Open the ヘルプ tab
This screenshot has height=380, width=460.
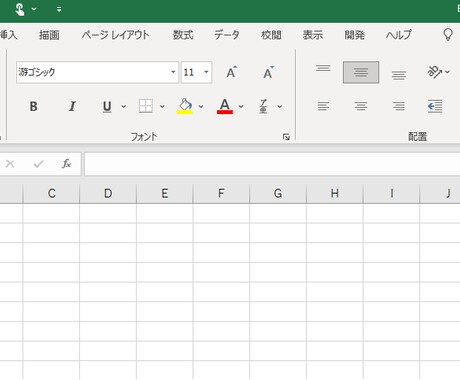(399, 35)
